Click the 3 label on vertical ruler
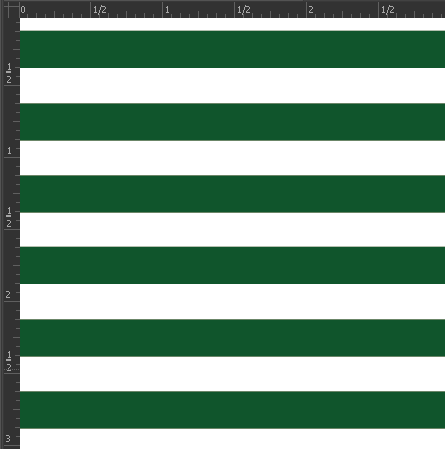The height and width of the screenshot is (449, 445). (8, 438)
